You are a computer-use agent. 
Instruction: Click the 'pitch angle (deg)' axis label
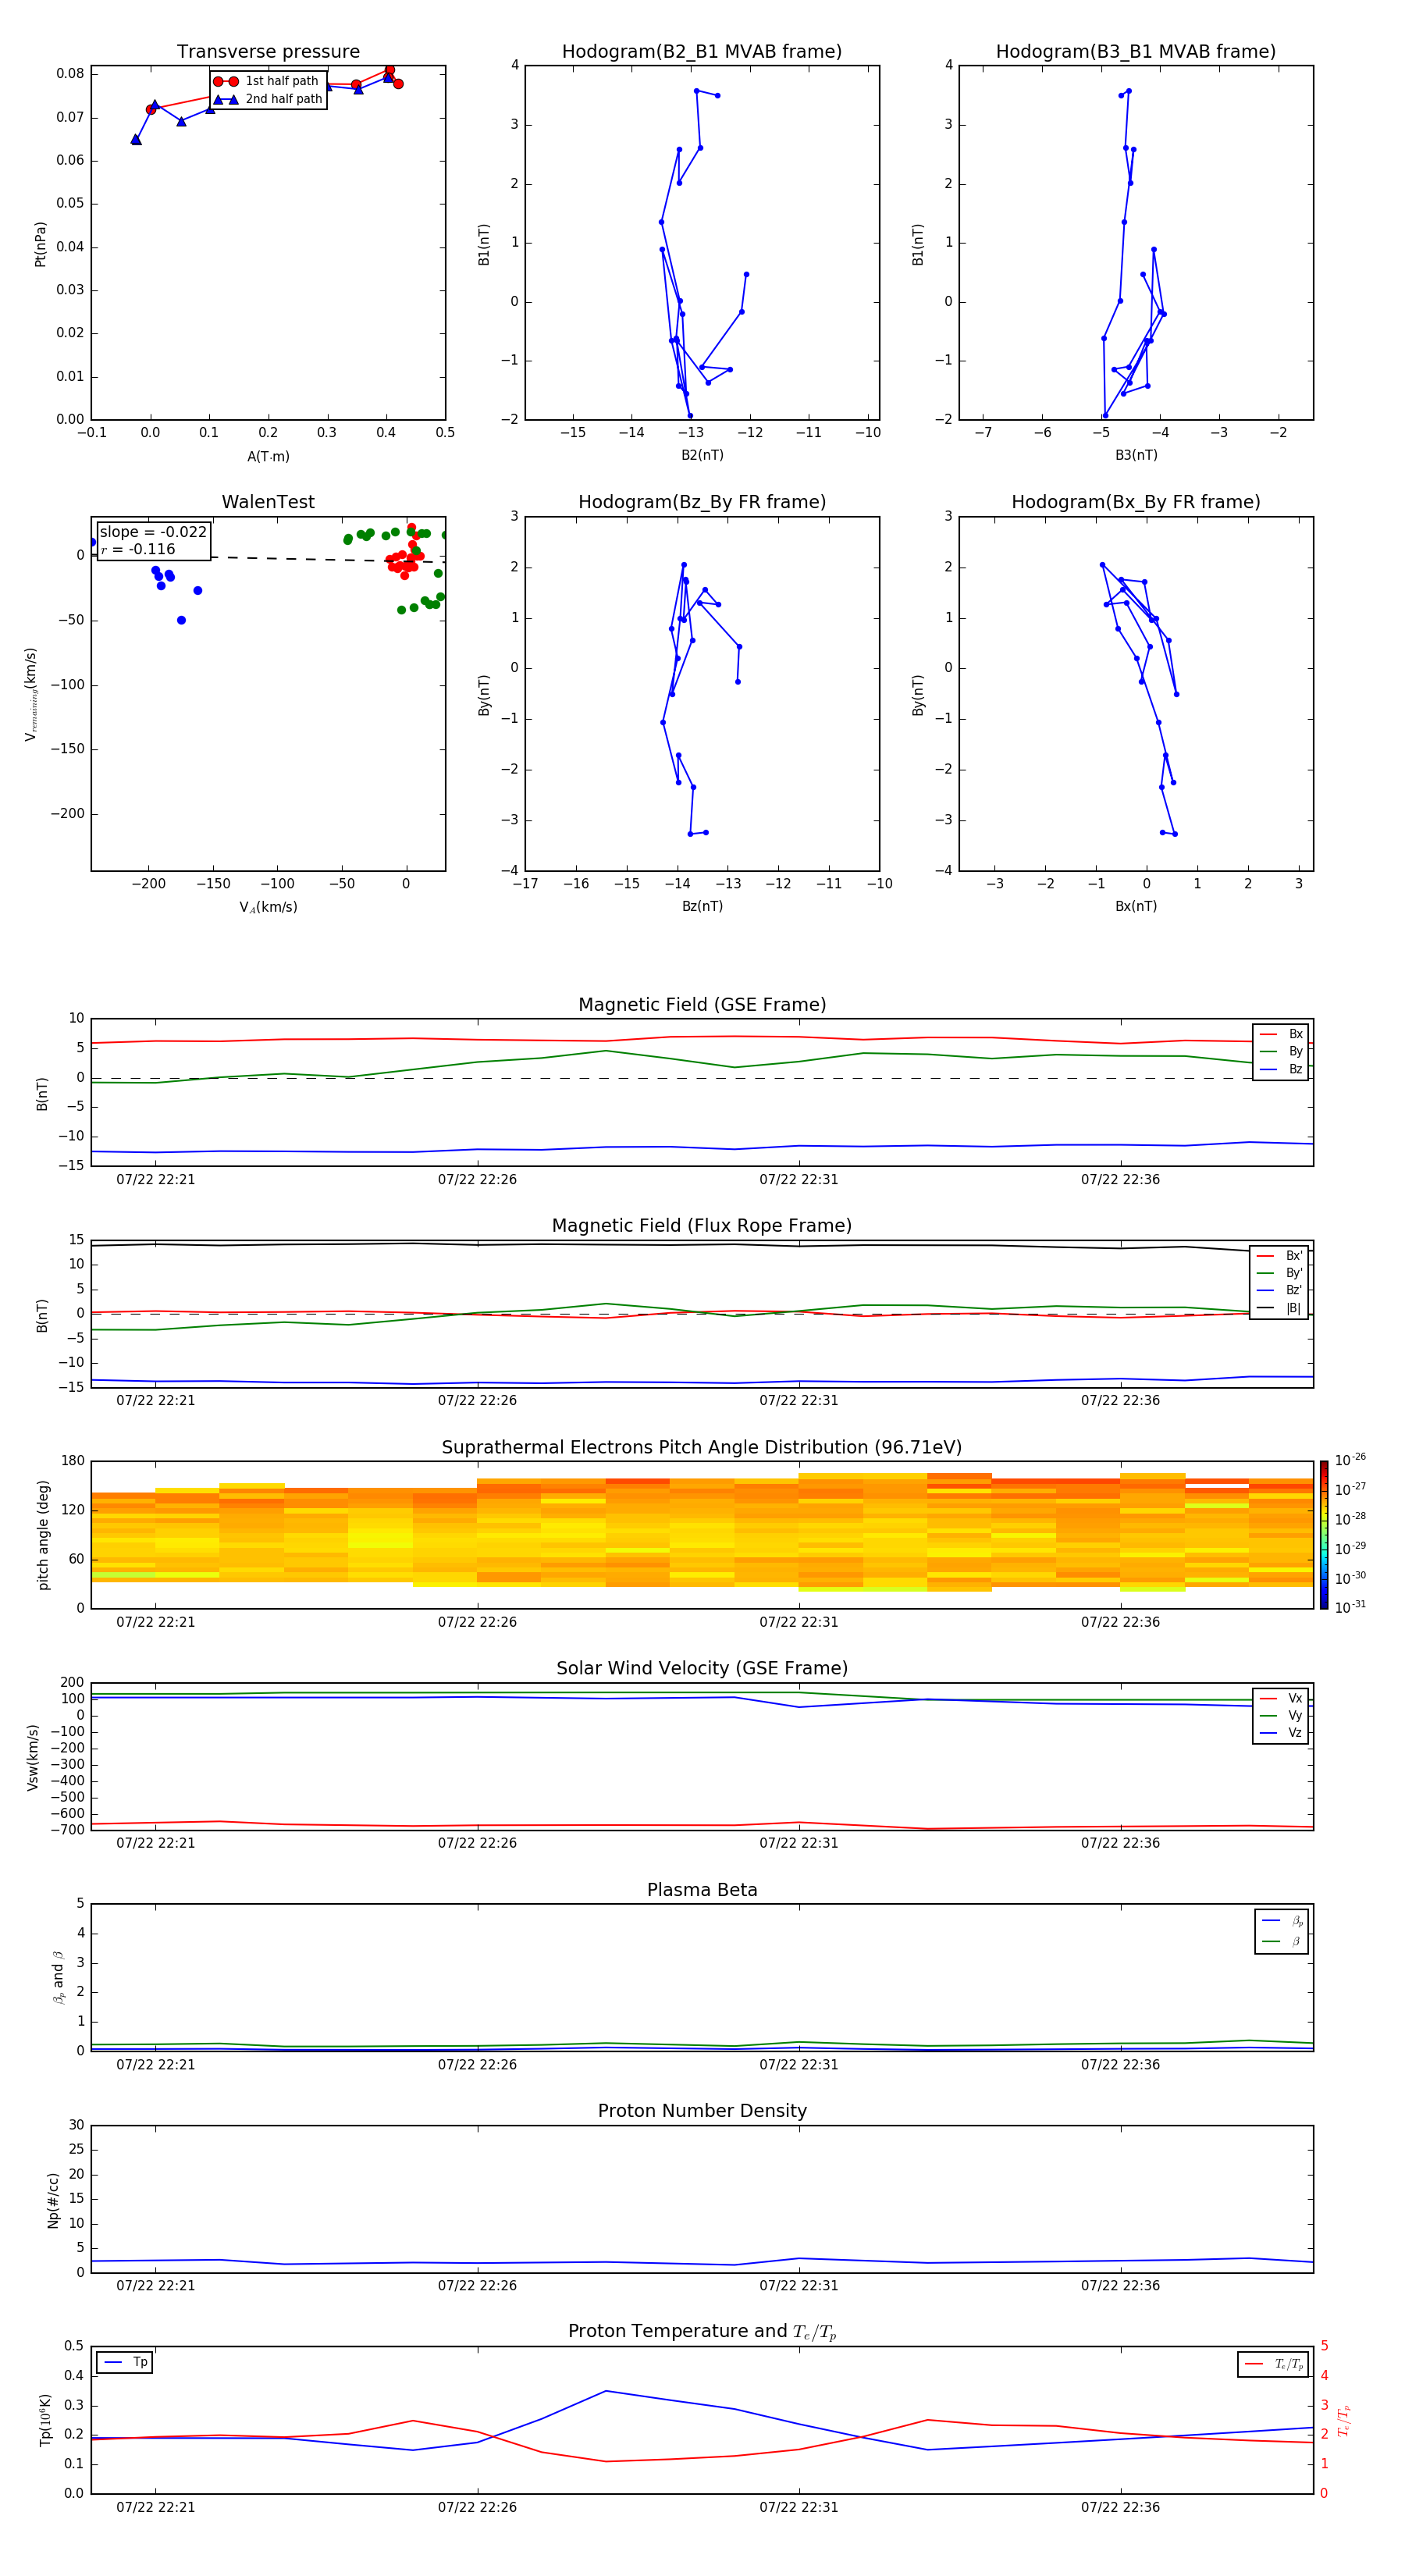tap(43, 1535)
